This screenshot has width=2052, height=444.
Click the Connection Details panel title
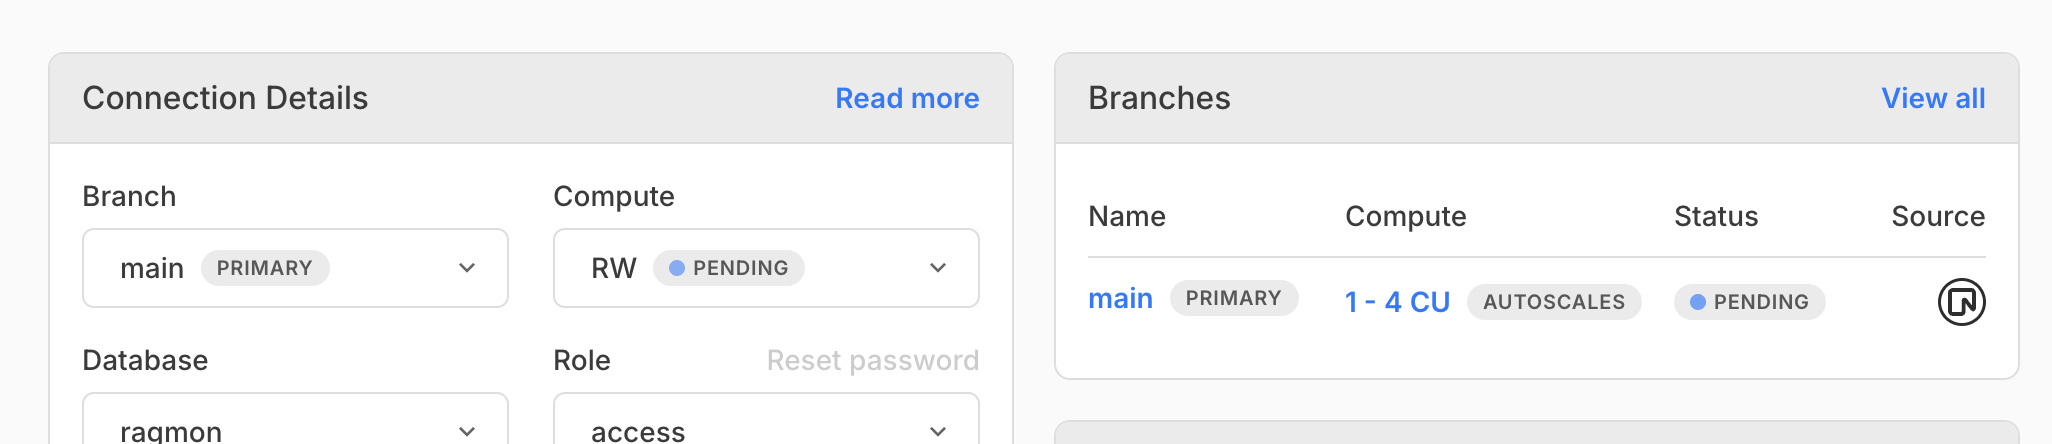(x=225, y=98)
